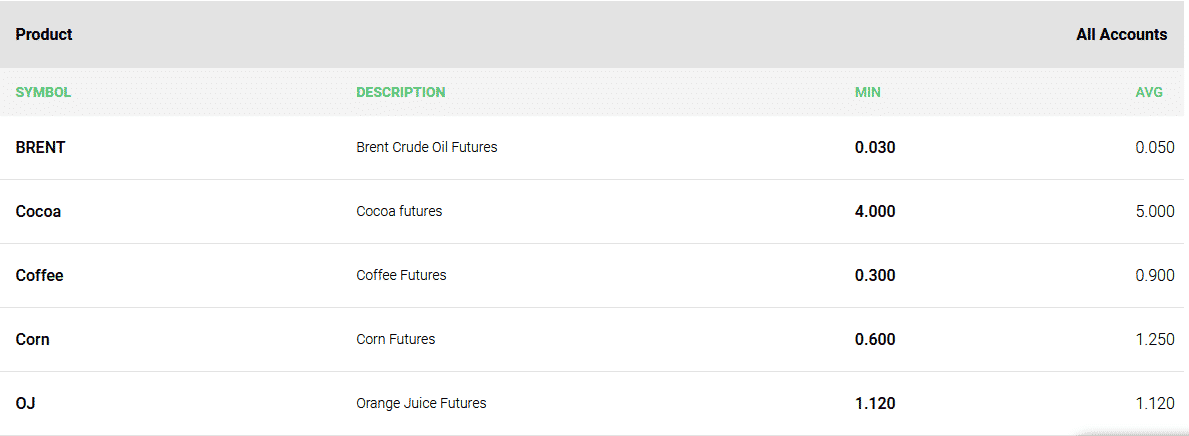Click Corn Futures description text
Screen dimensions: 1189x436
click(x=396, y=340)
